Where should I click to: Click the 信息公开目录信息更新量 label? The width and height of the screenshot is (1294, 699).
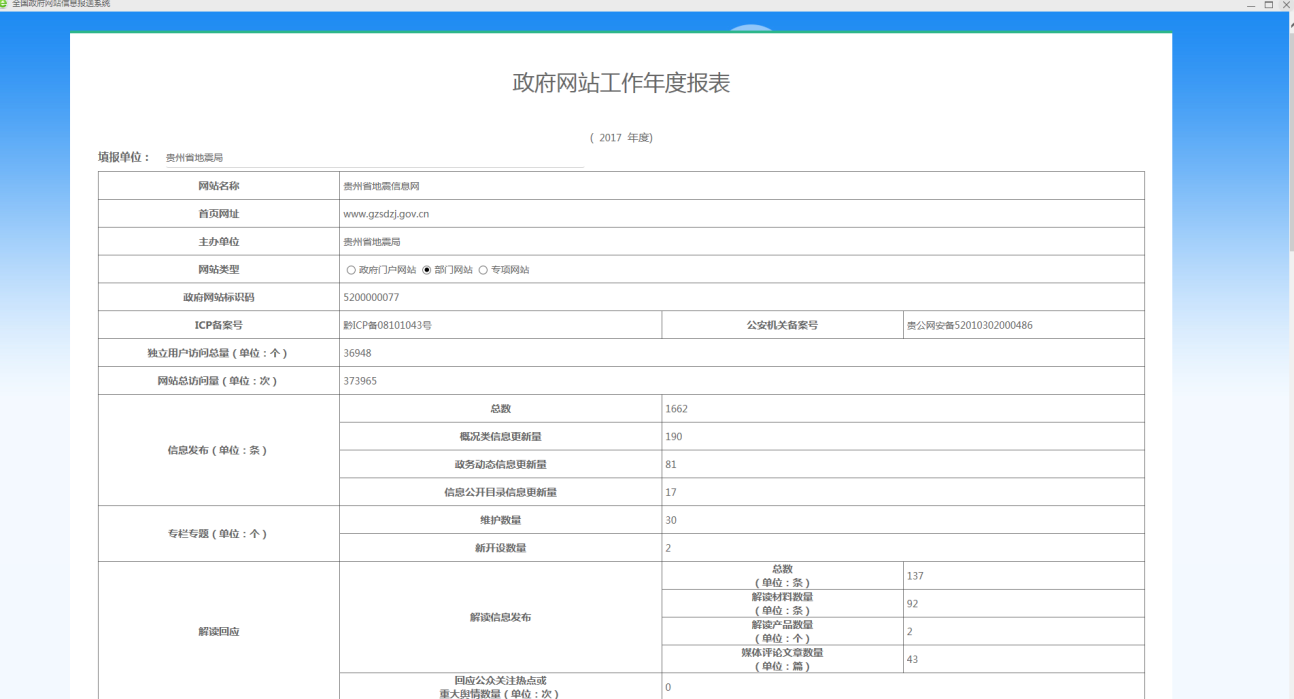[x=500, y=493]
